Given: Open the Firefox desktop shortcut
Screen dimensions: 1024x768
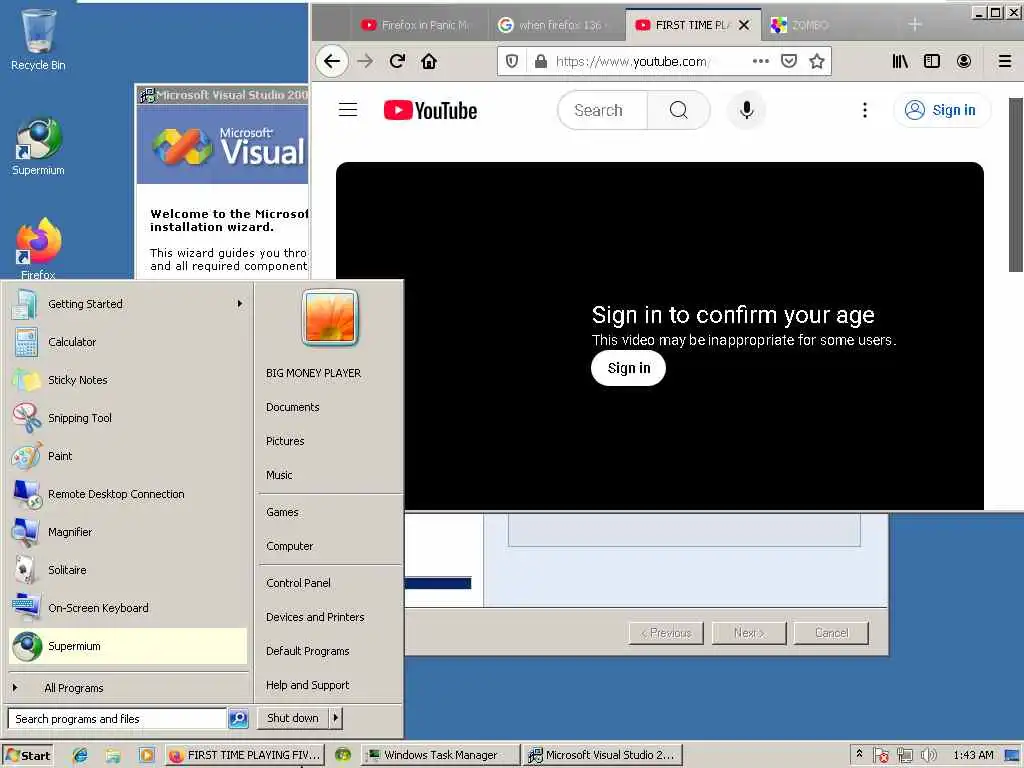Looking at the screenshot, I should pyautogui.click(x=38, y=248).
